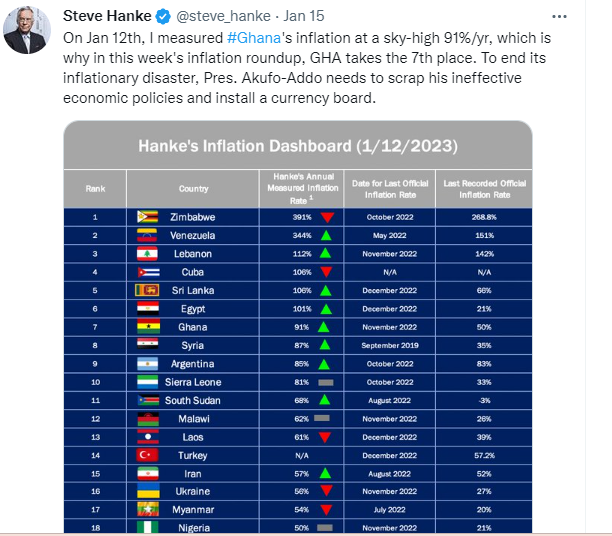Click the blue verified badge icon
This screenshot has width=612, height=536.
(161, 16)
